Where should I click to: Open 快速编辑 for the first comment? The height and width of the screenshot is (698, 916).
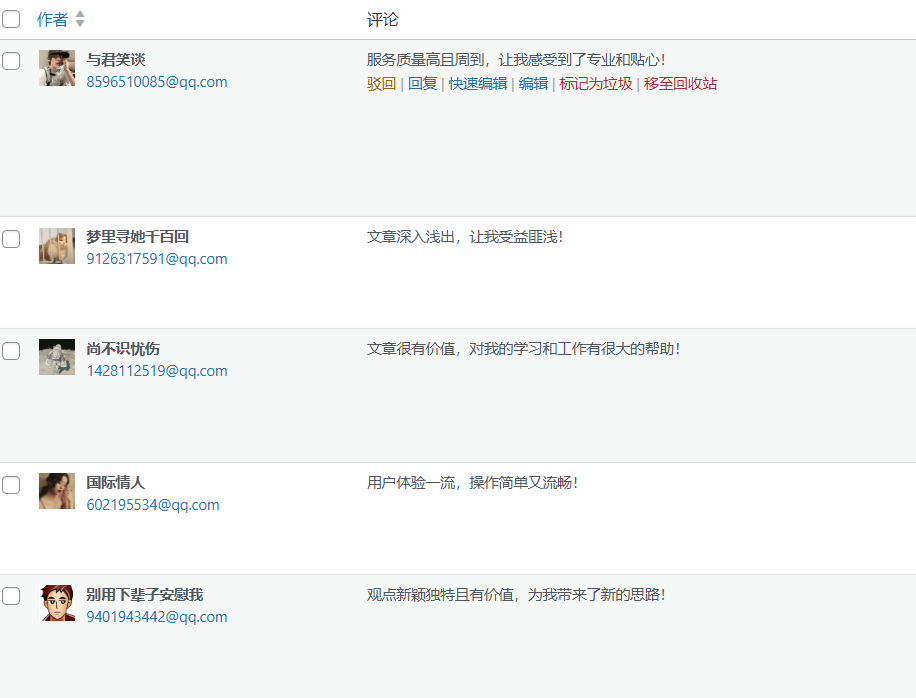tap(477, 84)
